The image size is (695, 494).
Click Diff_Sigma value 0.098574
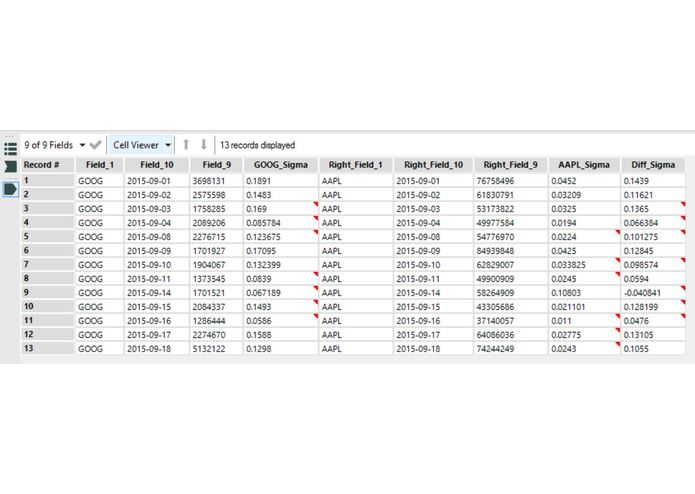(x=653, y=265)
